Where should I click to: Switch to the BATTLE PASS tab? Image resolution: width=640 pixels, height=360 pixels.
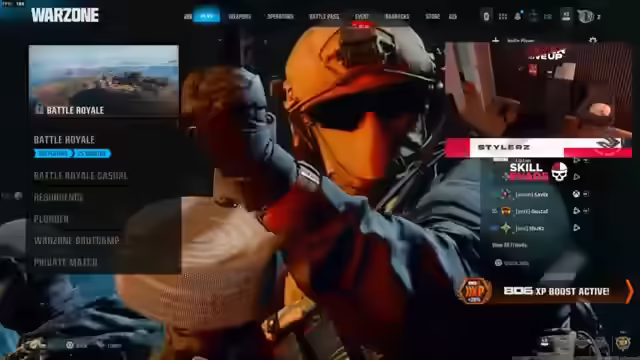pos(324,16)
